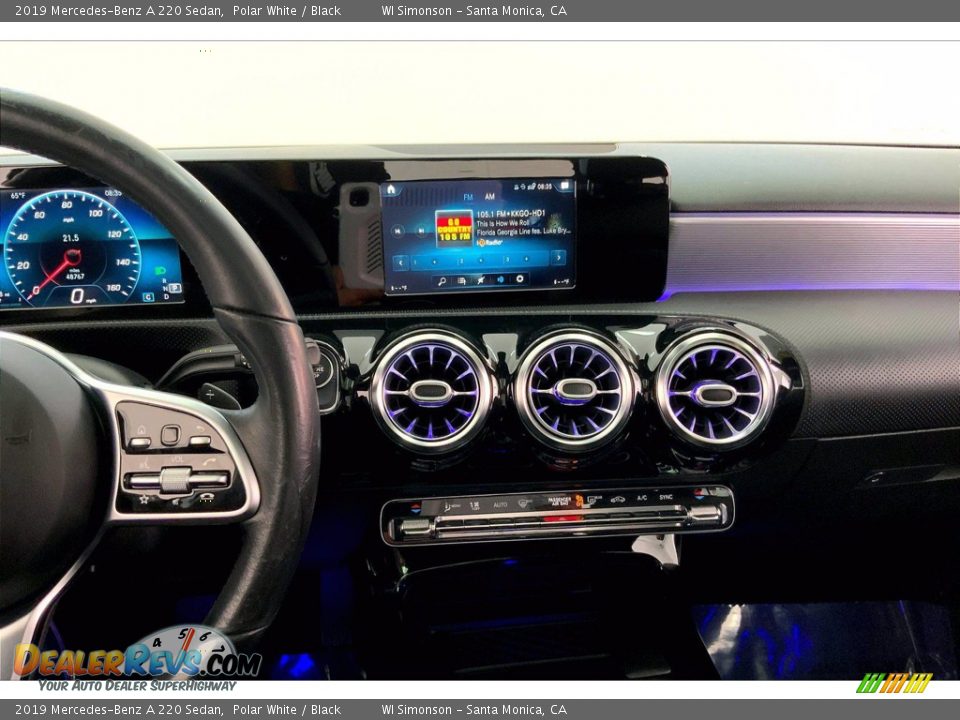
Task: Tap right temperature readout at screen bottom
Action: (x=561, y=282)
